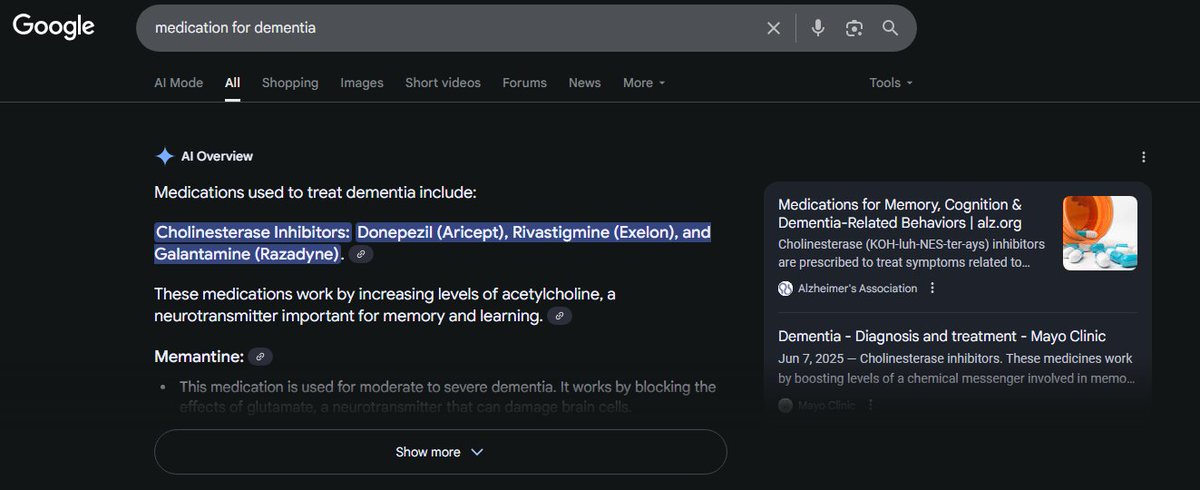Open source link icon beside Memantine
The image size is (1200, 490).
tap(260, 357)
